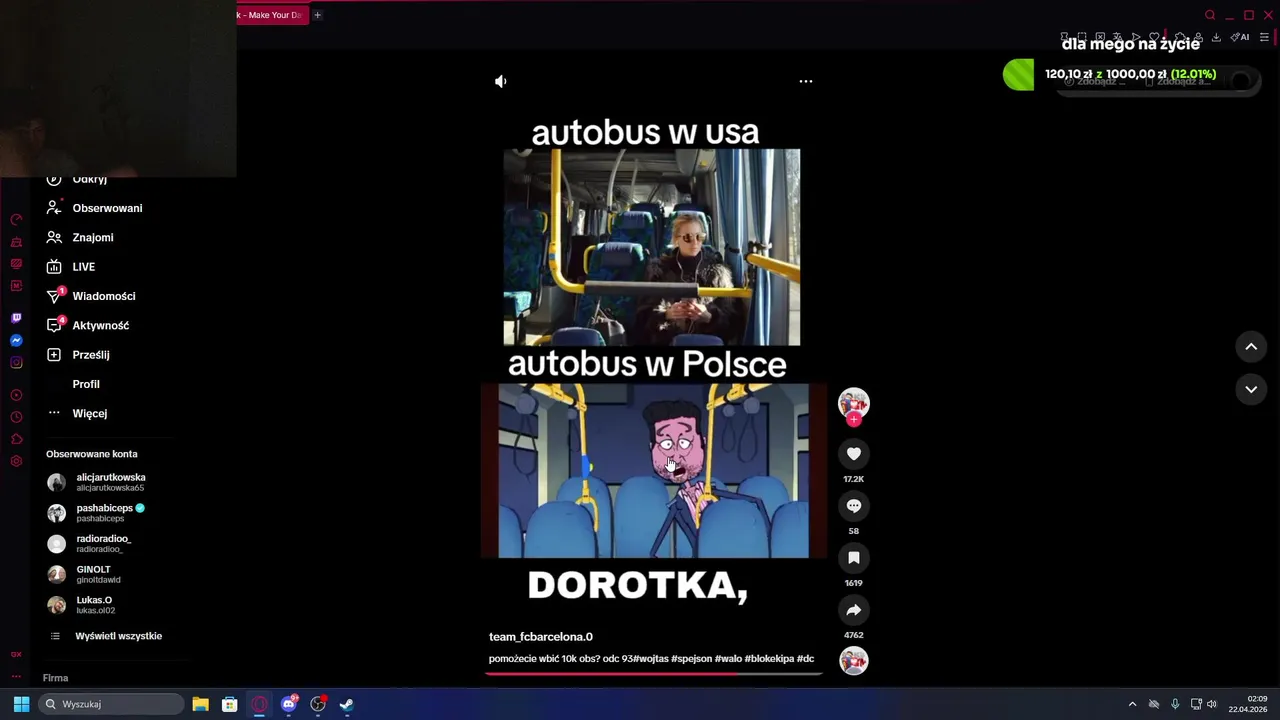Open Obserwowani in the sidebar
1280x720 pixels.
coord(95,208)
